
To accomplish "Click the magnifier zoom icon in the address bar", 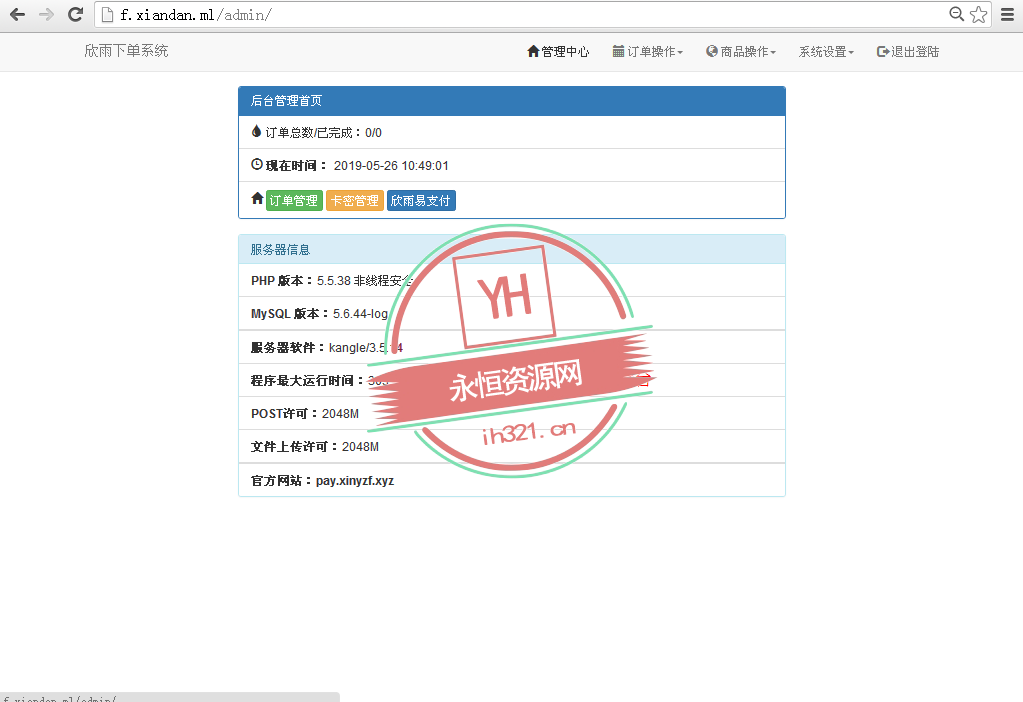I will pos(956,14).
